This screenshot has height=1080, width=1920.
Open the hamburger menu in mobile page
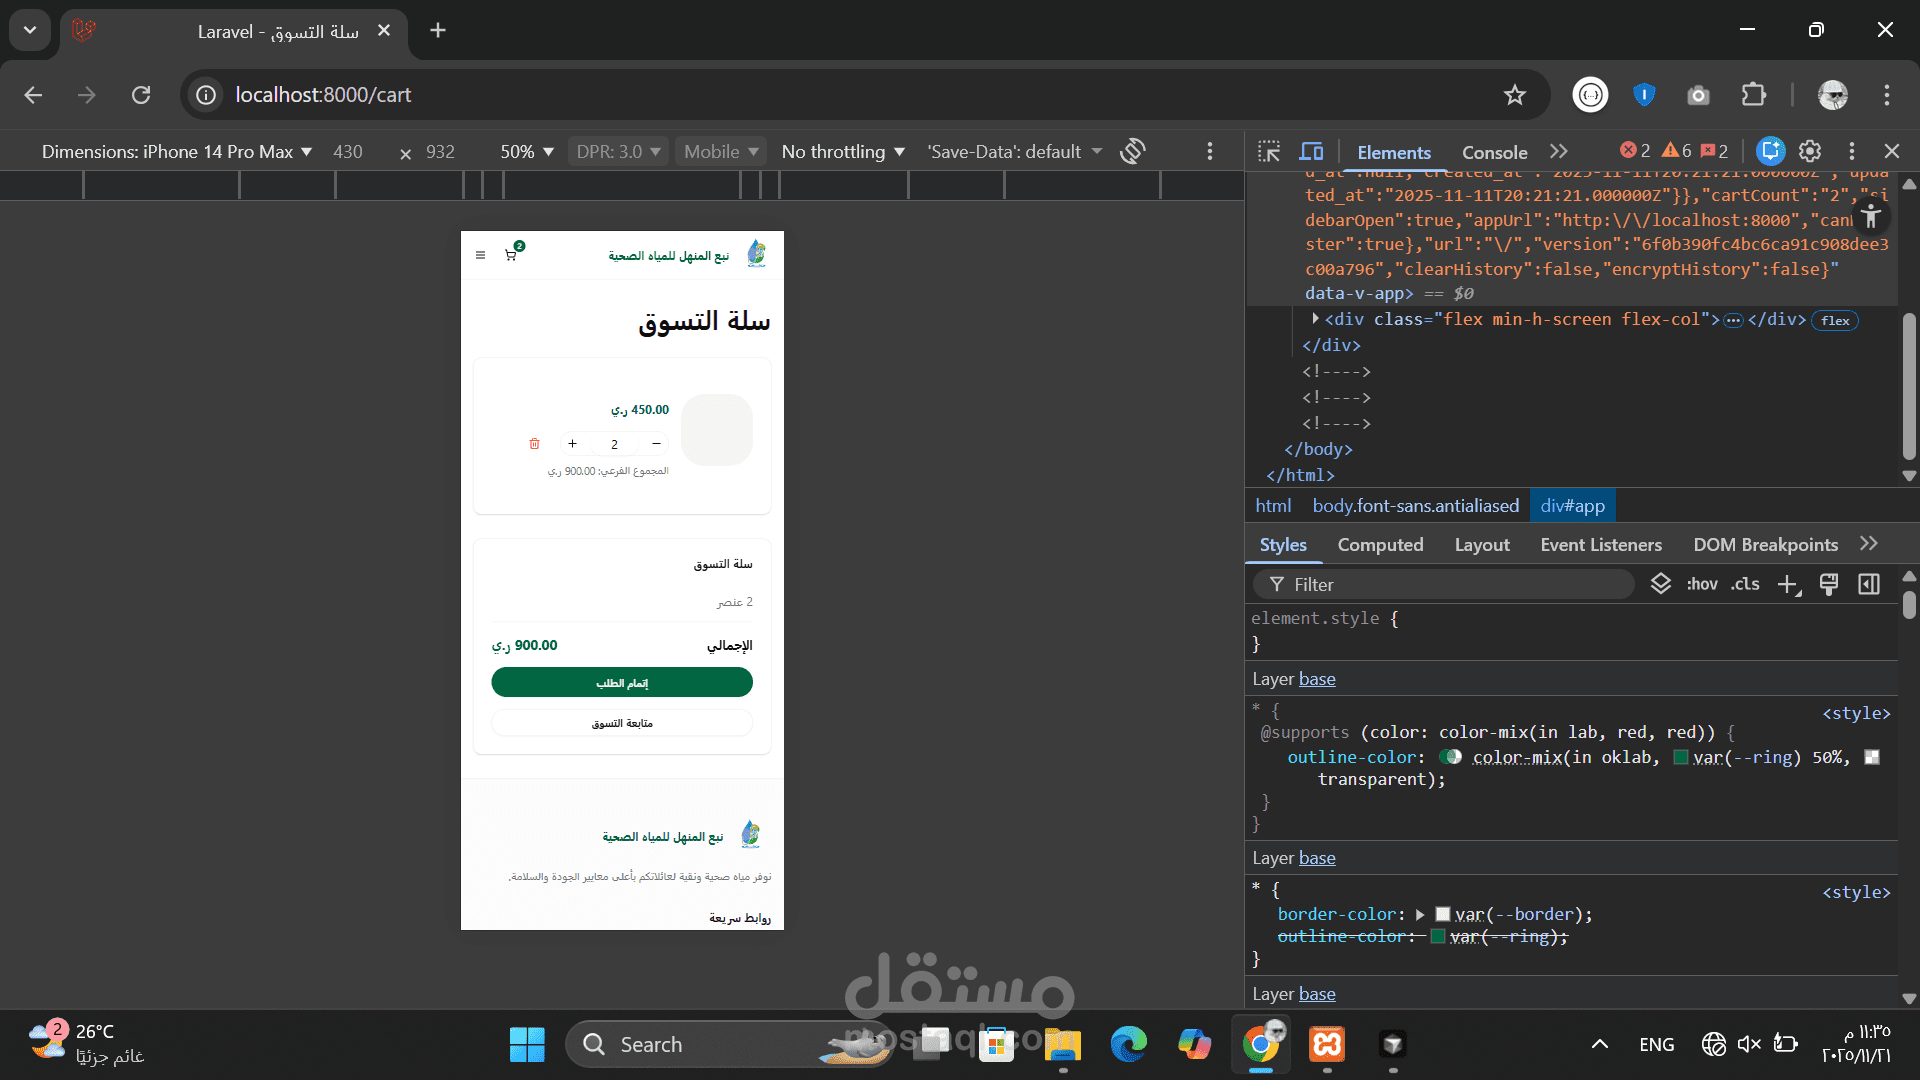point(480,255)
